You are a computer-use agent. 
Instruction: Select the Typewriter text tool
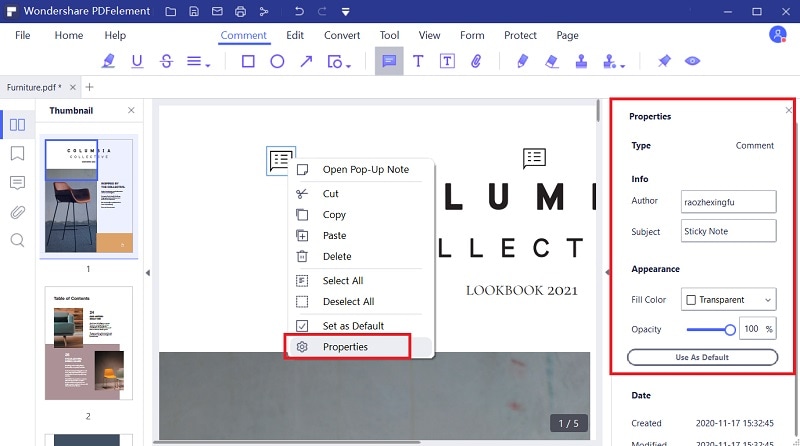click(x=418, y=61)
